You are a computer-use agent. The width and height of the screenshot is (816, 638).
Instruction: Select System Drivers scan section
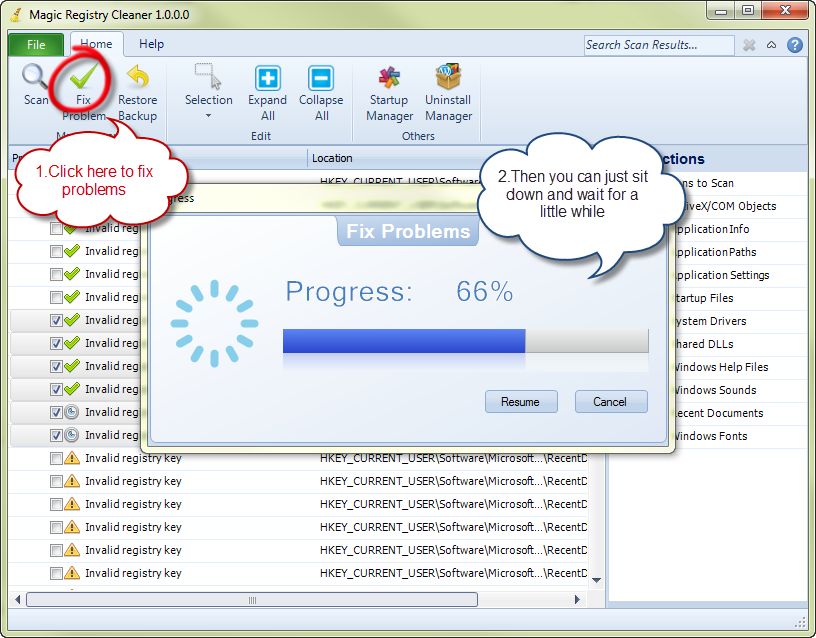710,321
